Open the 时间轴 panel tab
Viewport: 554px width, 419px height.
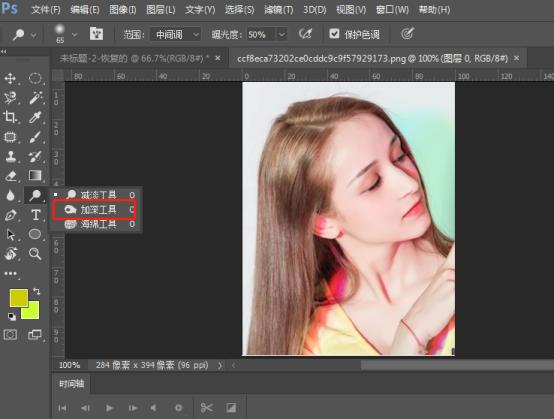tap(72, 384)
